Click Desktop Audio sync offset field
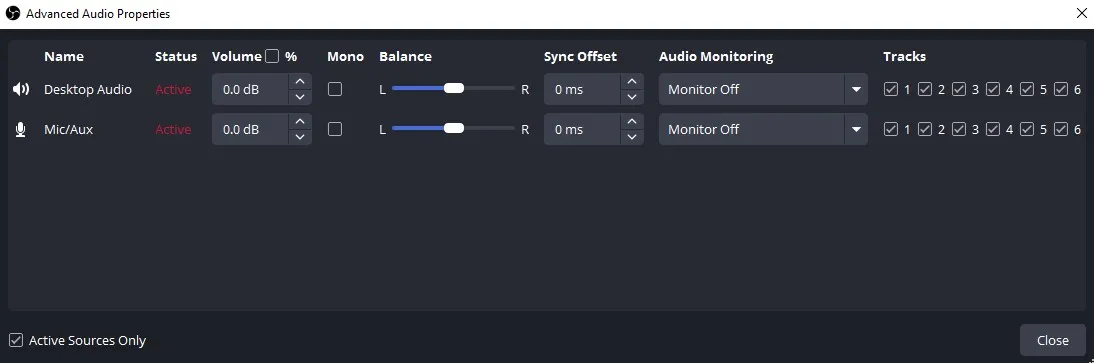The width and height of the screenshot is (1094, 363). 583,89
